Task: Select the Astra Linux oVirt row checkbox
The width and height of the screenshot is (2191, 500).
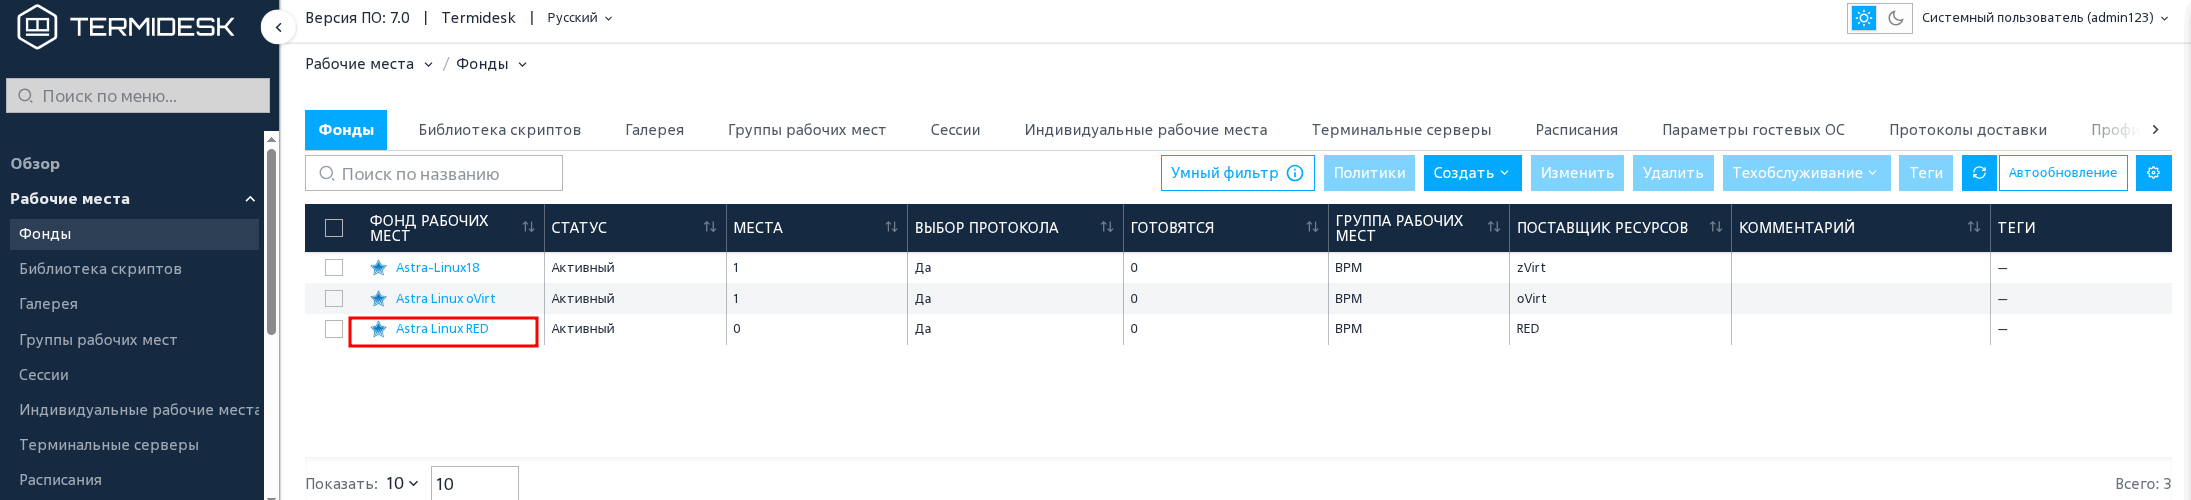Action: [x=334, y=298]
